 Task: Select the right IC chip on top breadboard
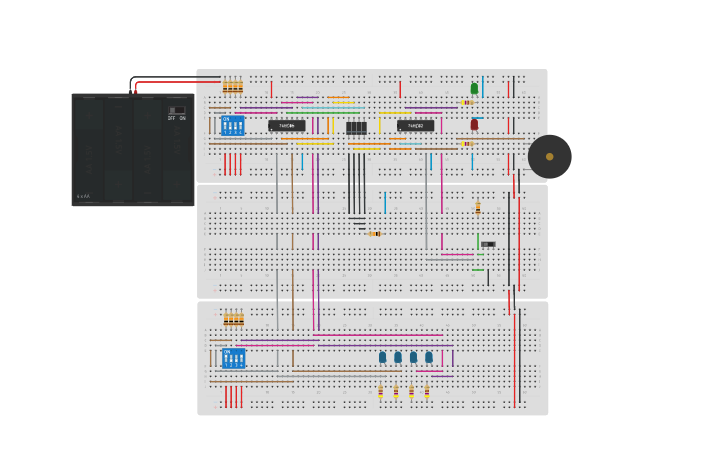point(415,126)
